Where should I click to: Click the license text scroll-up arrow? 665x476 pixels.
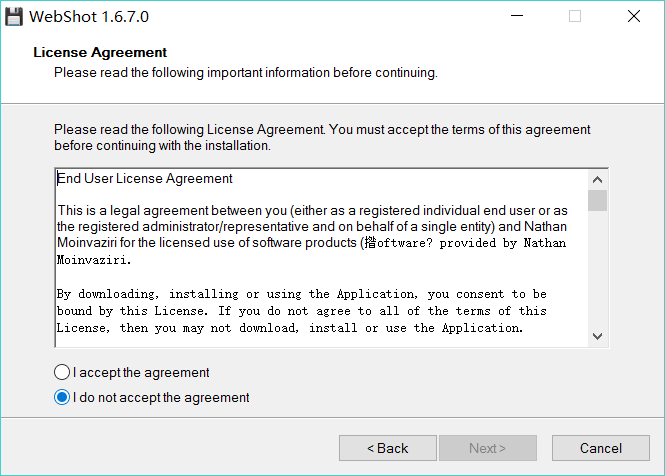597,177
